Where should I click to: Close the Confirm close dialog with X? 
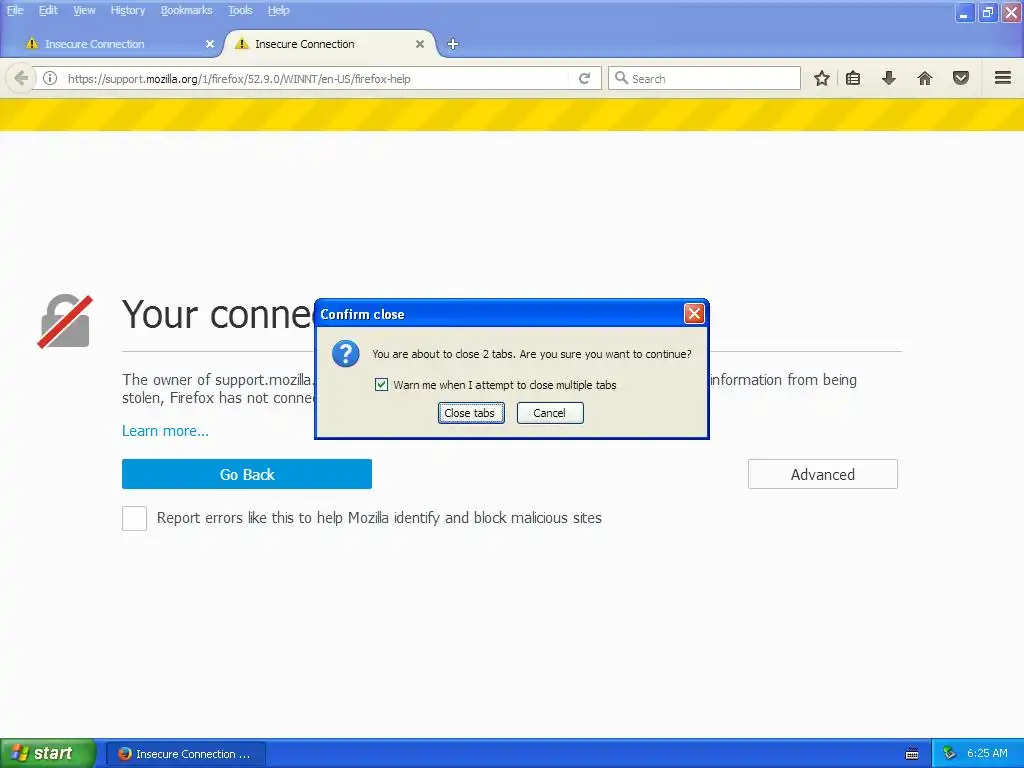coord(694,314)
